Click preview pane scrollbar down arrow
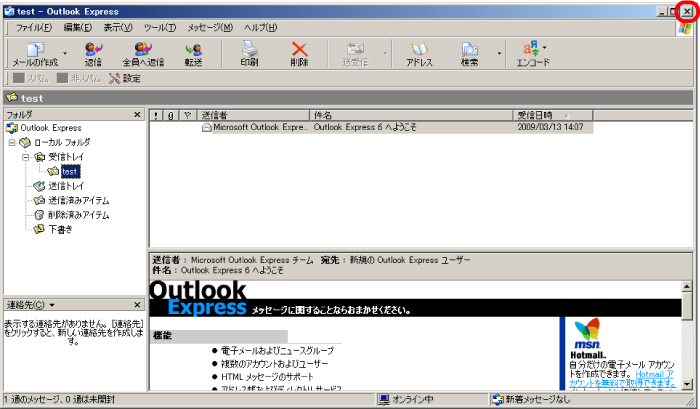Screen dimensions: 700x409 pyautogui.click(x=687, y=384)
